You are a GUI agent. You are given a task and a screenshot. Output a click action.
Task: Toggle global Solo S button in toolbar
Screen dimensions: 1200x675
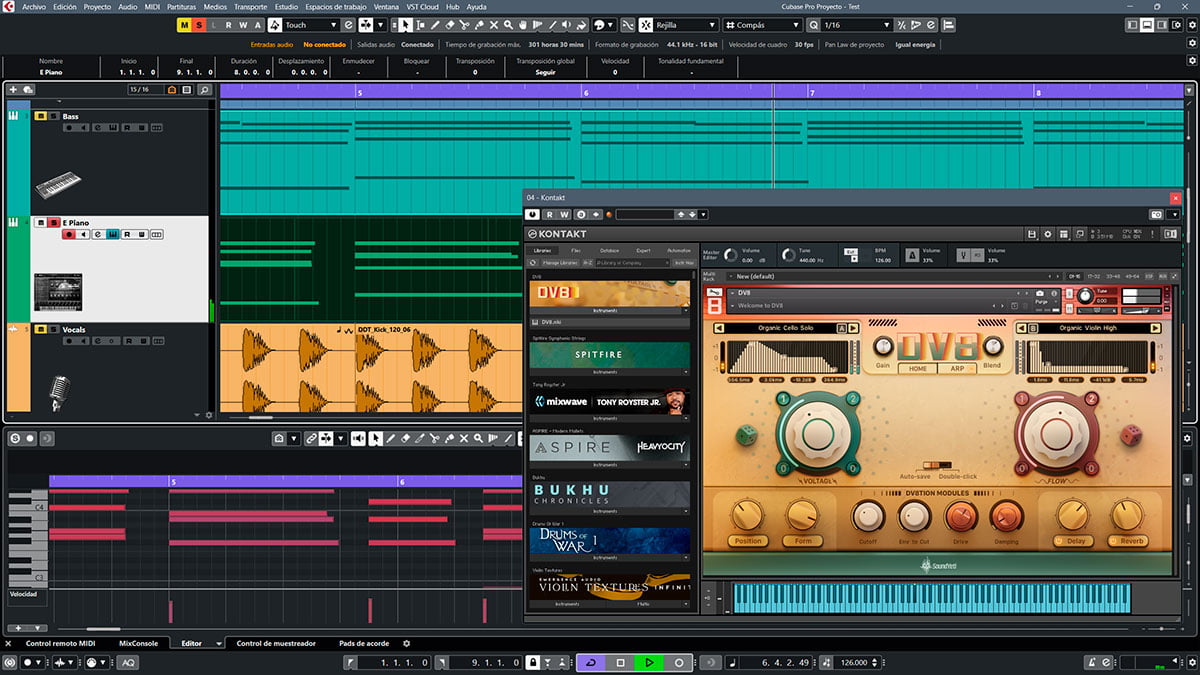coord(199,24)
